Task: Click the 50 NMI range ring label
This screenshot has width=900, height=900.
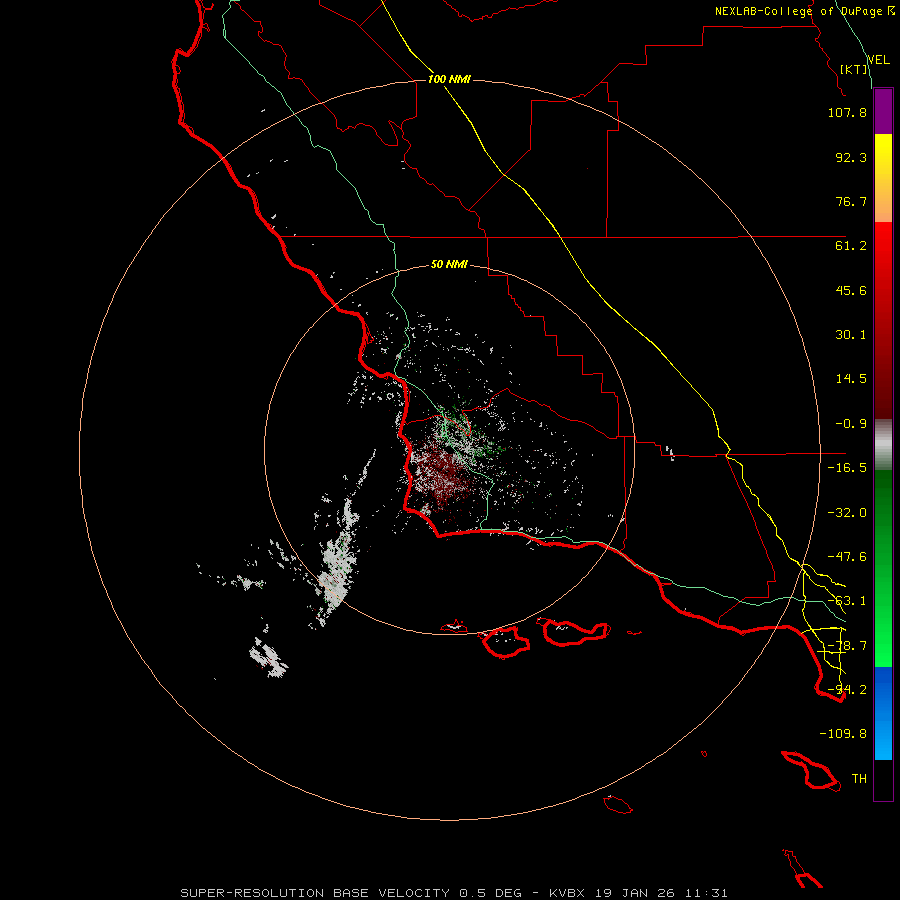Action: coord(449,264)
